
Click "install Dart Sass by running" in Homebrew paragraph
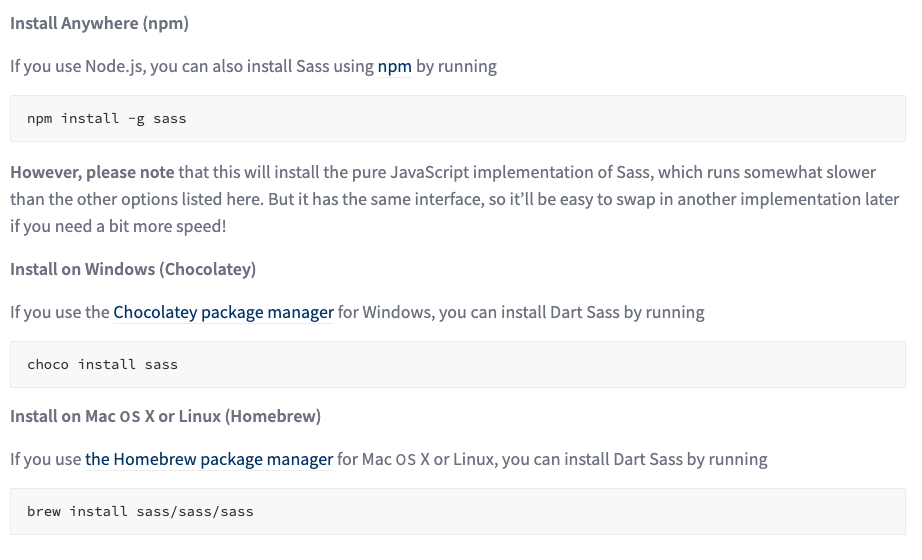(666, 459)
